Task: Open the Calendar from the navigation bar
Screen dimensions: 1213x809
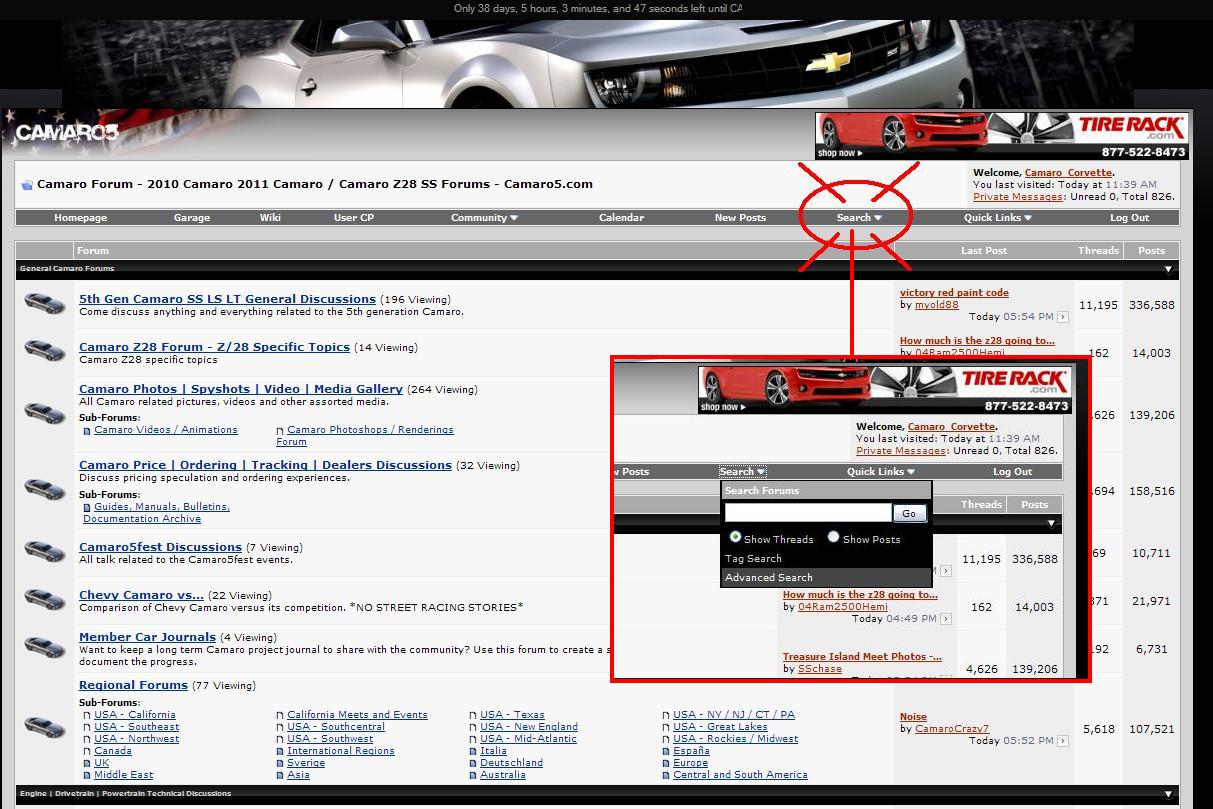Action: tap(621, 217)
